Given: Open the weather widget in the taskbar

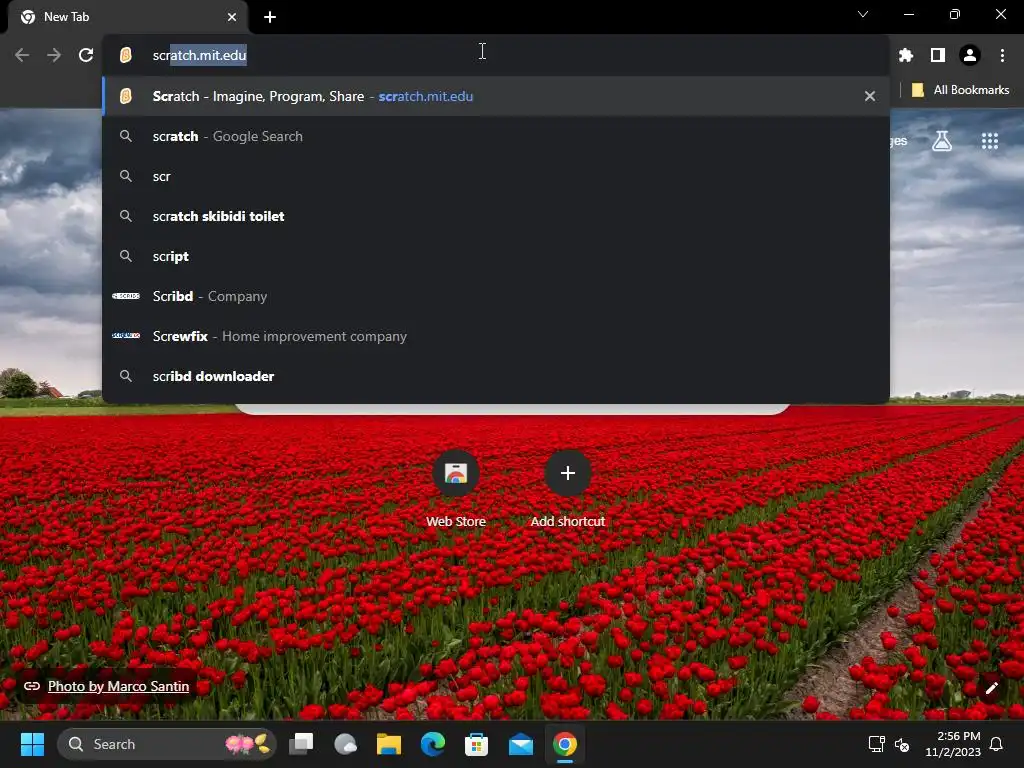Looking at the screenshot, I should (x=345, y=744).
